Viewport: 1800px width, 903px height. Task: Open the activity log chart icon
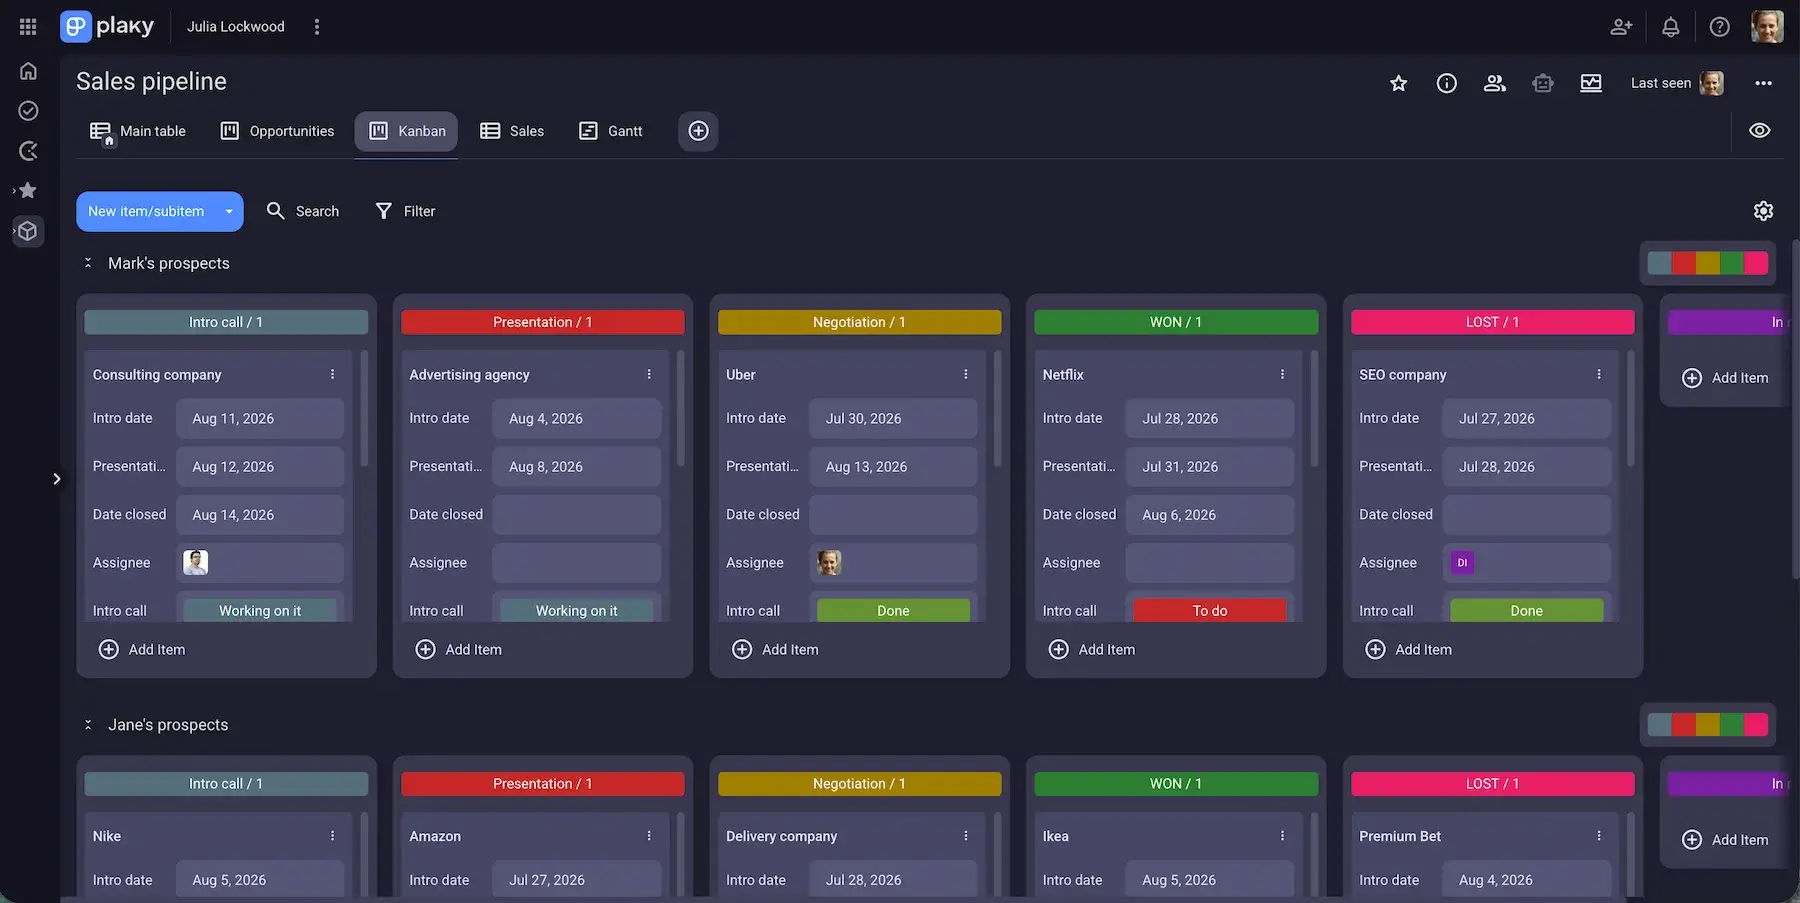point(1590,83)
